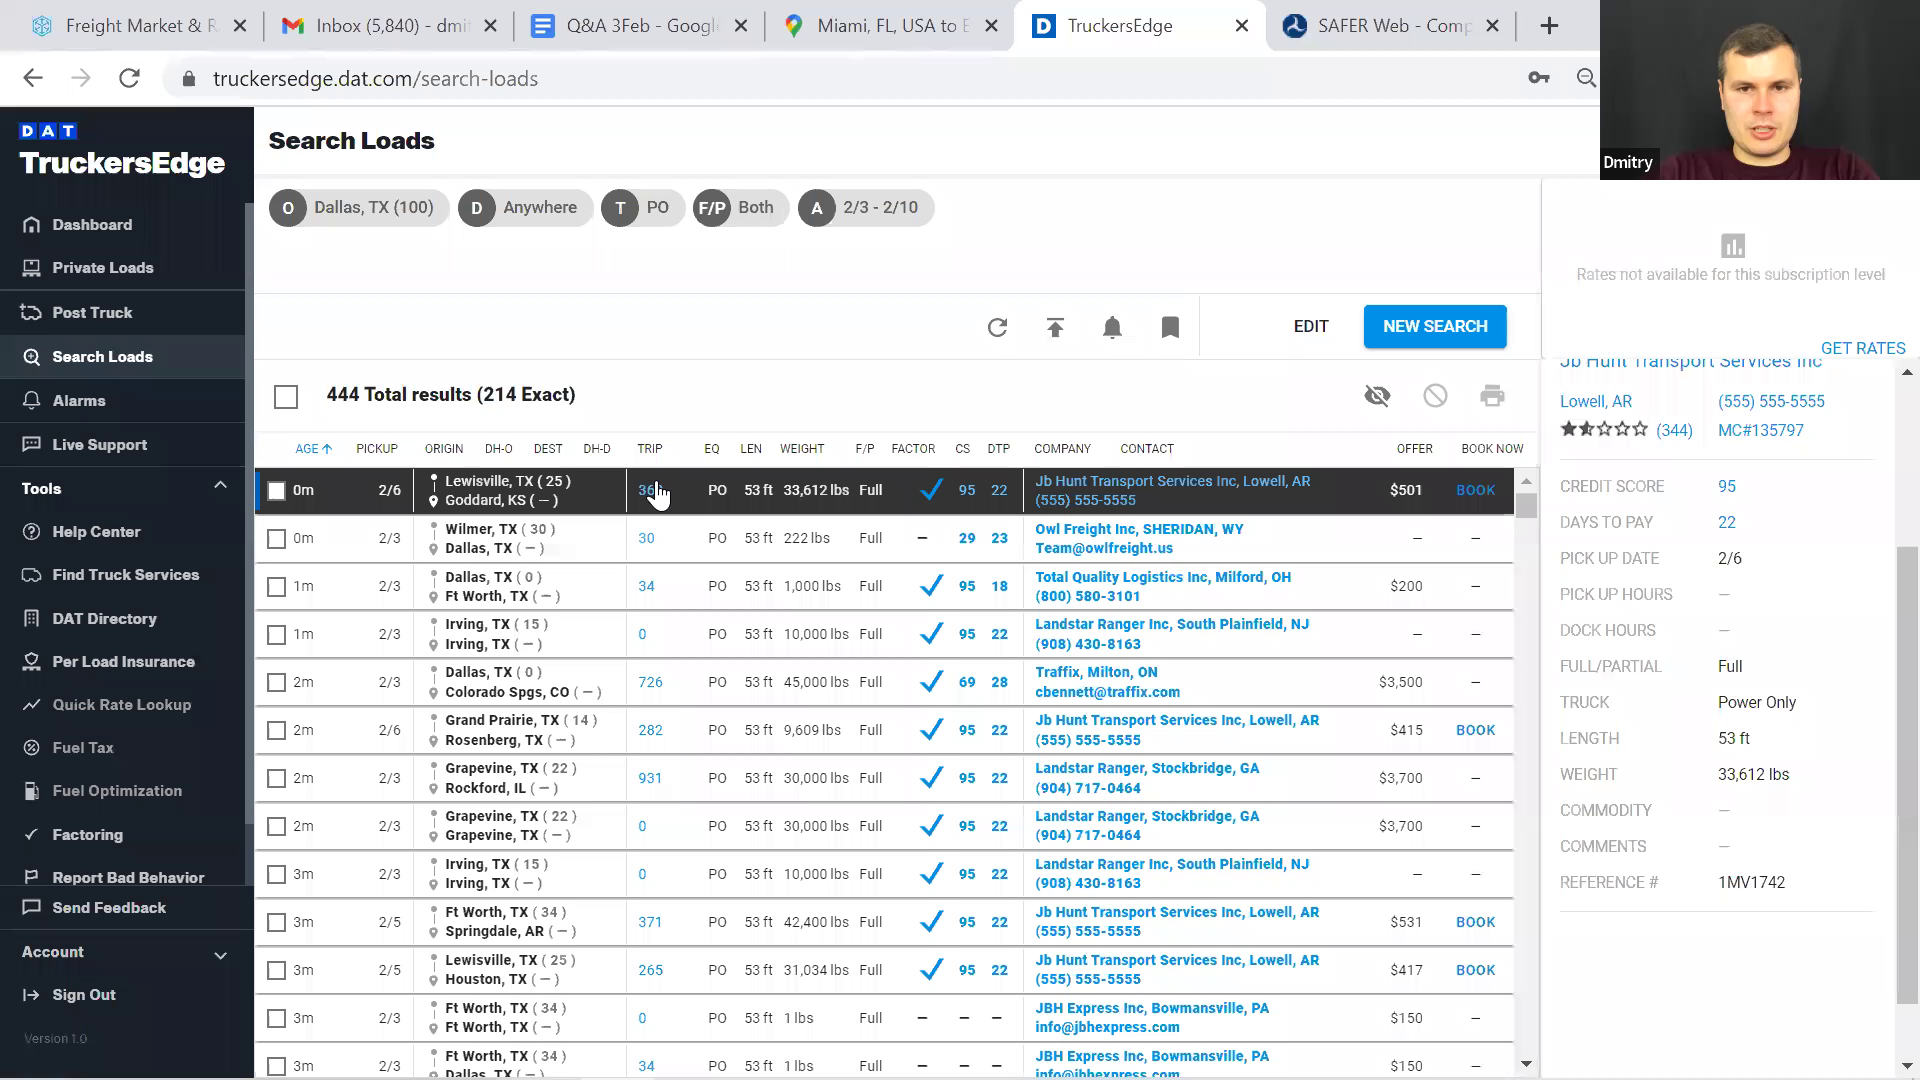
Task: Check the Dallas to Colorado Spgs load checkbox
Action: tap(277, 683)
